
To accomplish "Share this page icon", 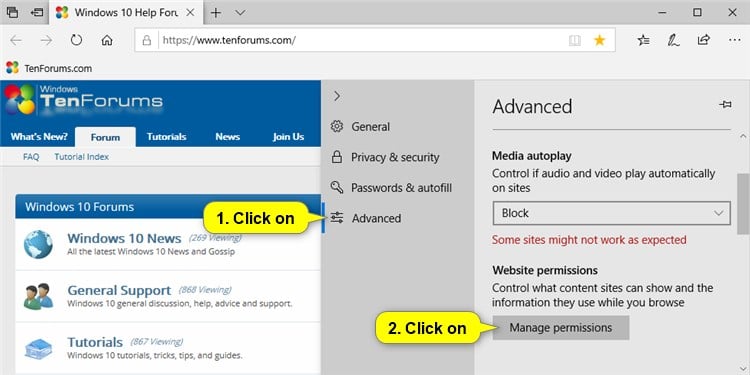I will [x=703, y=40].
